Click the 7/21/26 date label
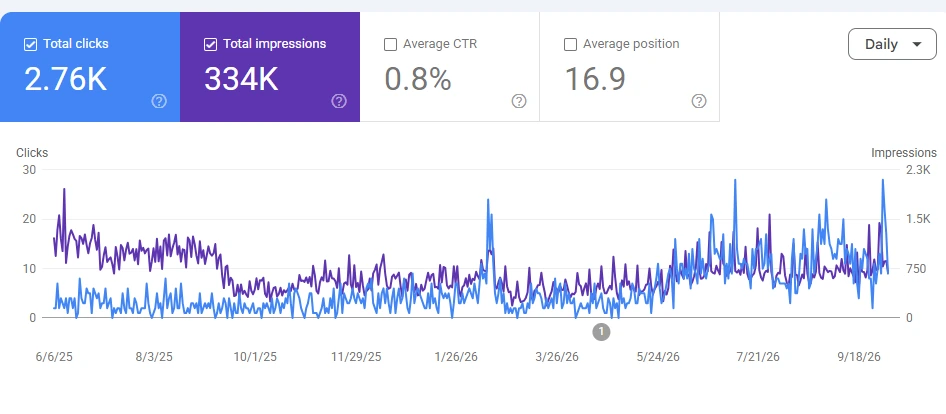Image resolution: width=946 pixels, height=414 pixels. [758, 357]
